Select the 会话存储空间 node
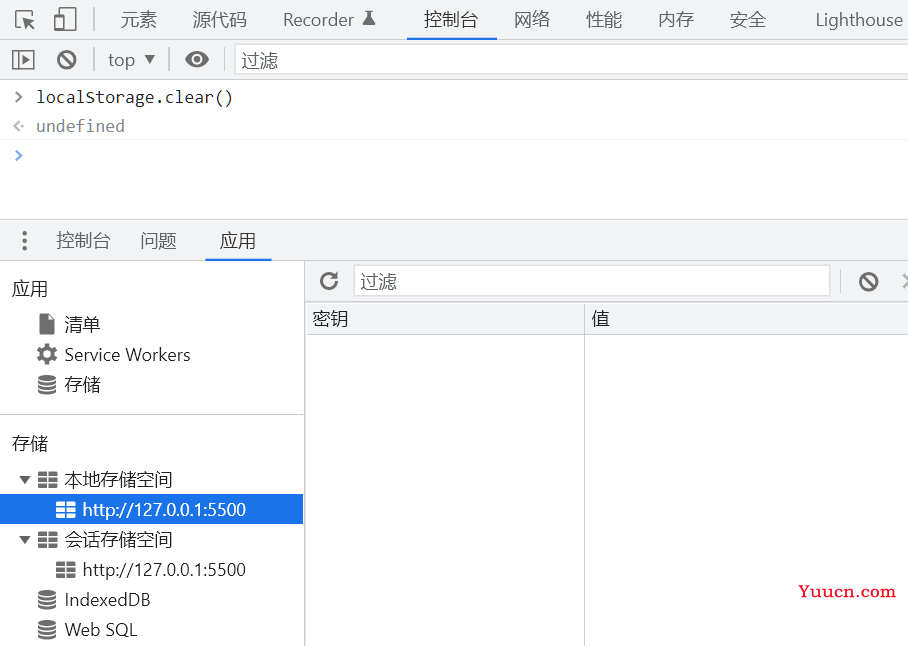The width and height of the screenshot is (908, 646). coord(118,540)
